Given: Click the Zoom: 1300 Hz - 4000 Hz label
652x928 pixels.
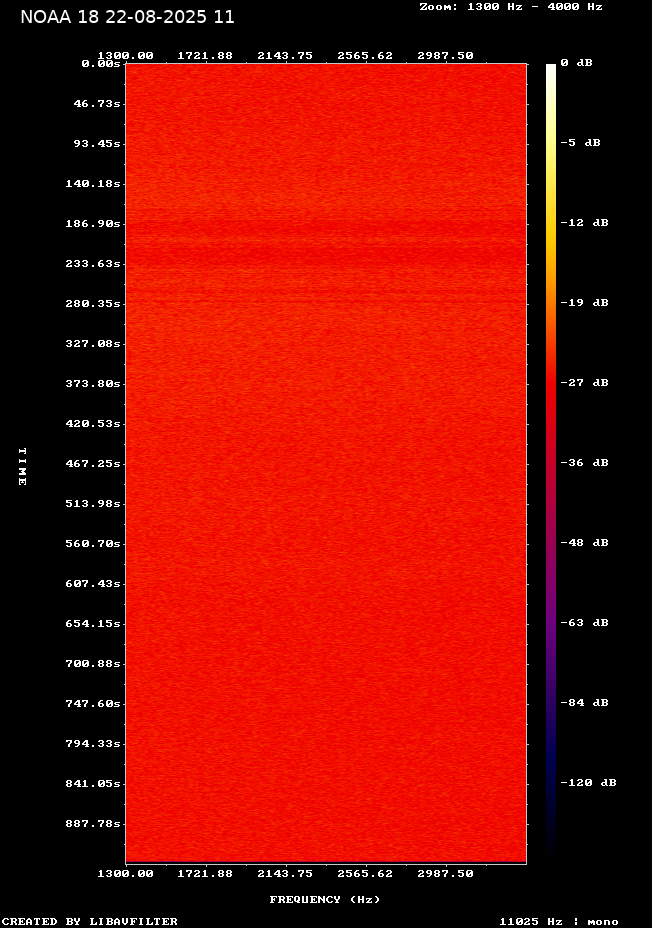Looking at the screenshot, I should coord(510,6).
